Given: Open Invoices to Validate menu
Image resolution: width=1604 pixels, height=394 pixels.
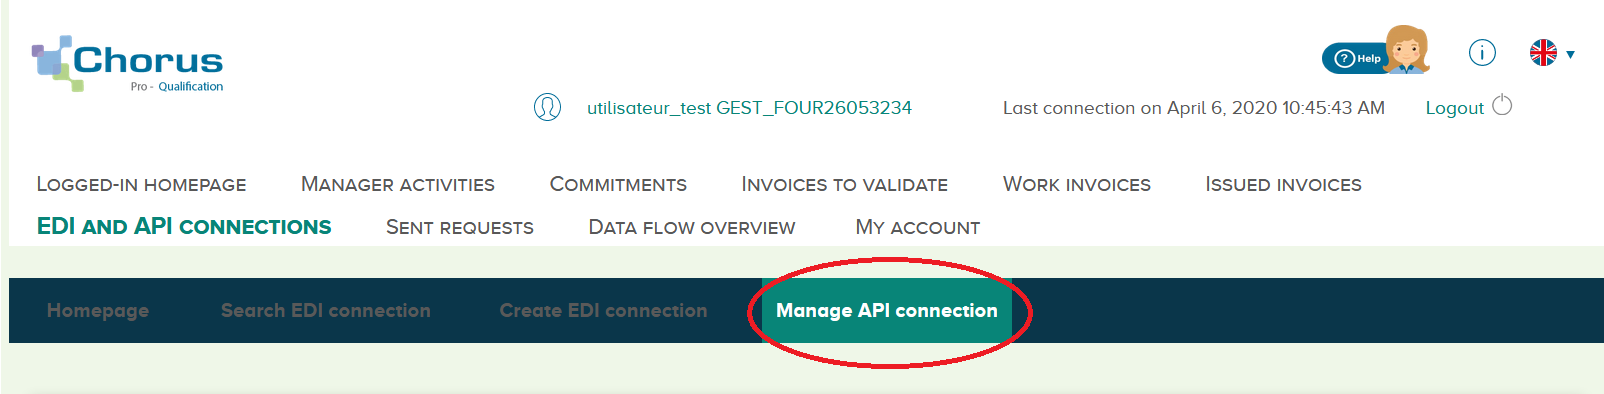Looking at the screenshot, I should click(844, 184).
